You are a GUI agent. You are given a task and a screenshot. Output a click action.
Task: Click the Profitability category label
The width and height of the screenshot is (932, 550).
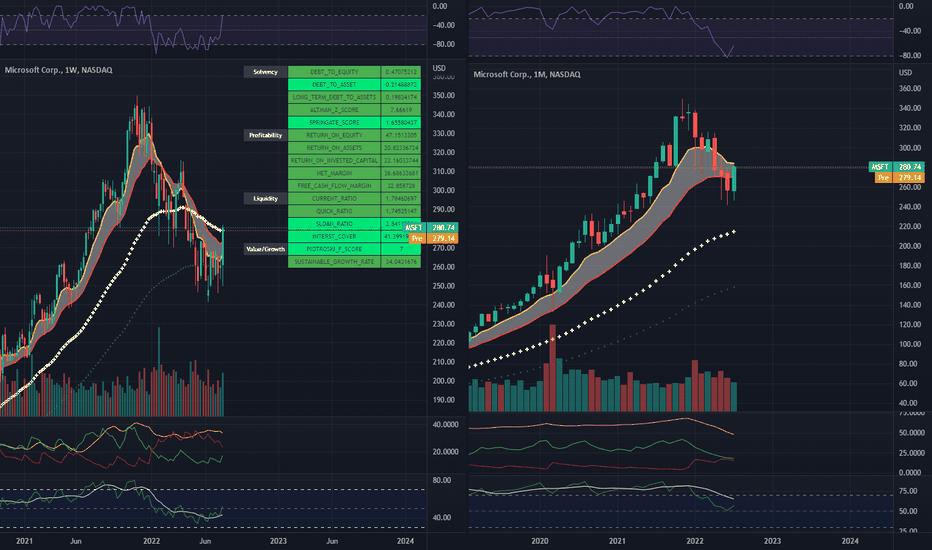point(266,136)
